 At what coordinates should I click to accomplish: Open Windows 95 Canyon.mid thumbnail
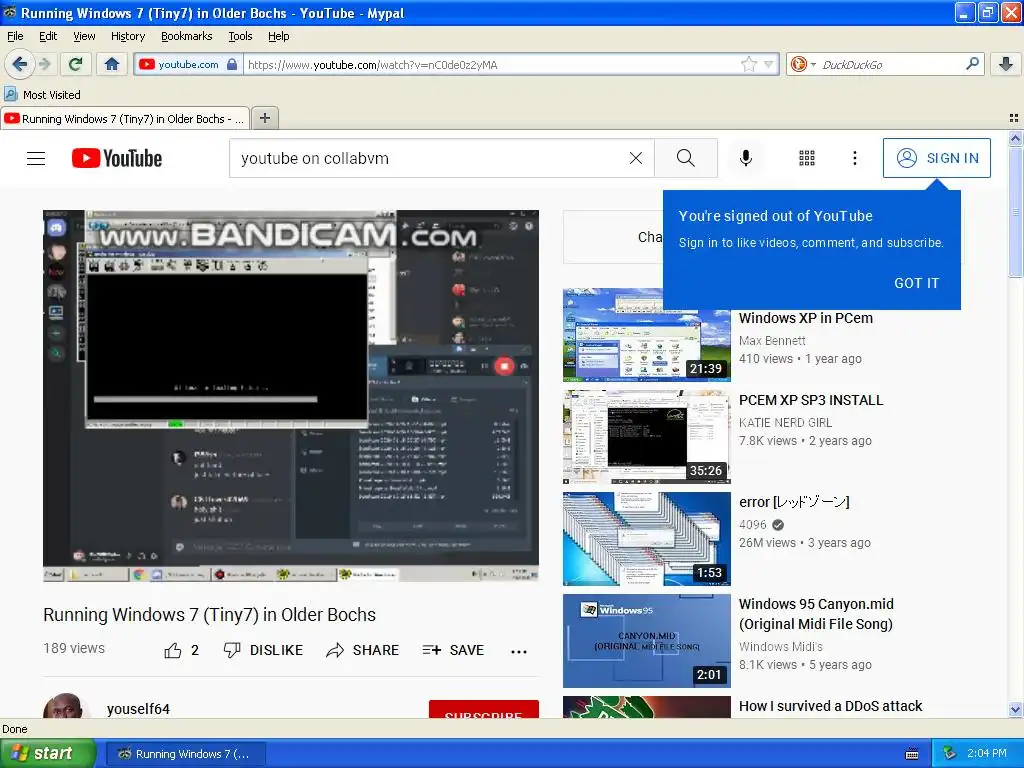pos(647,641)
